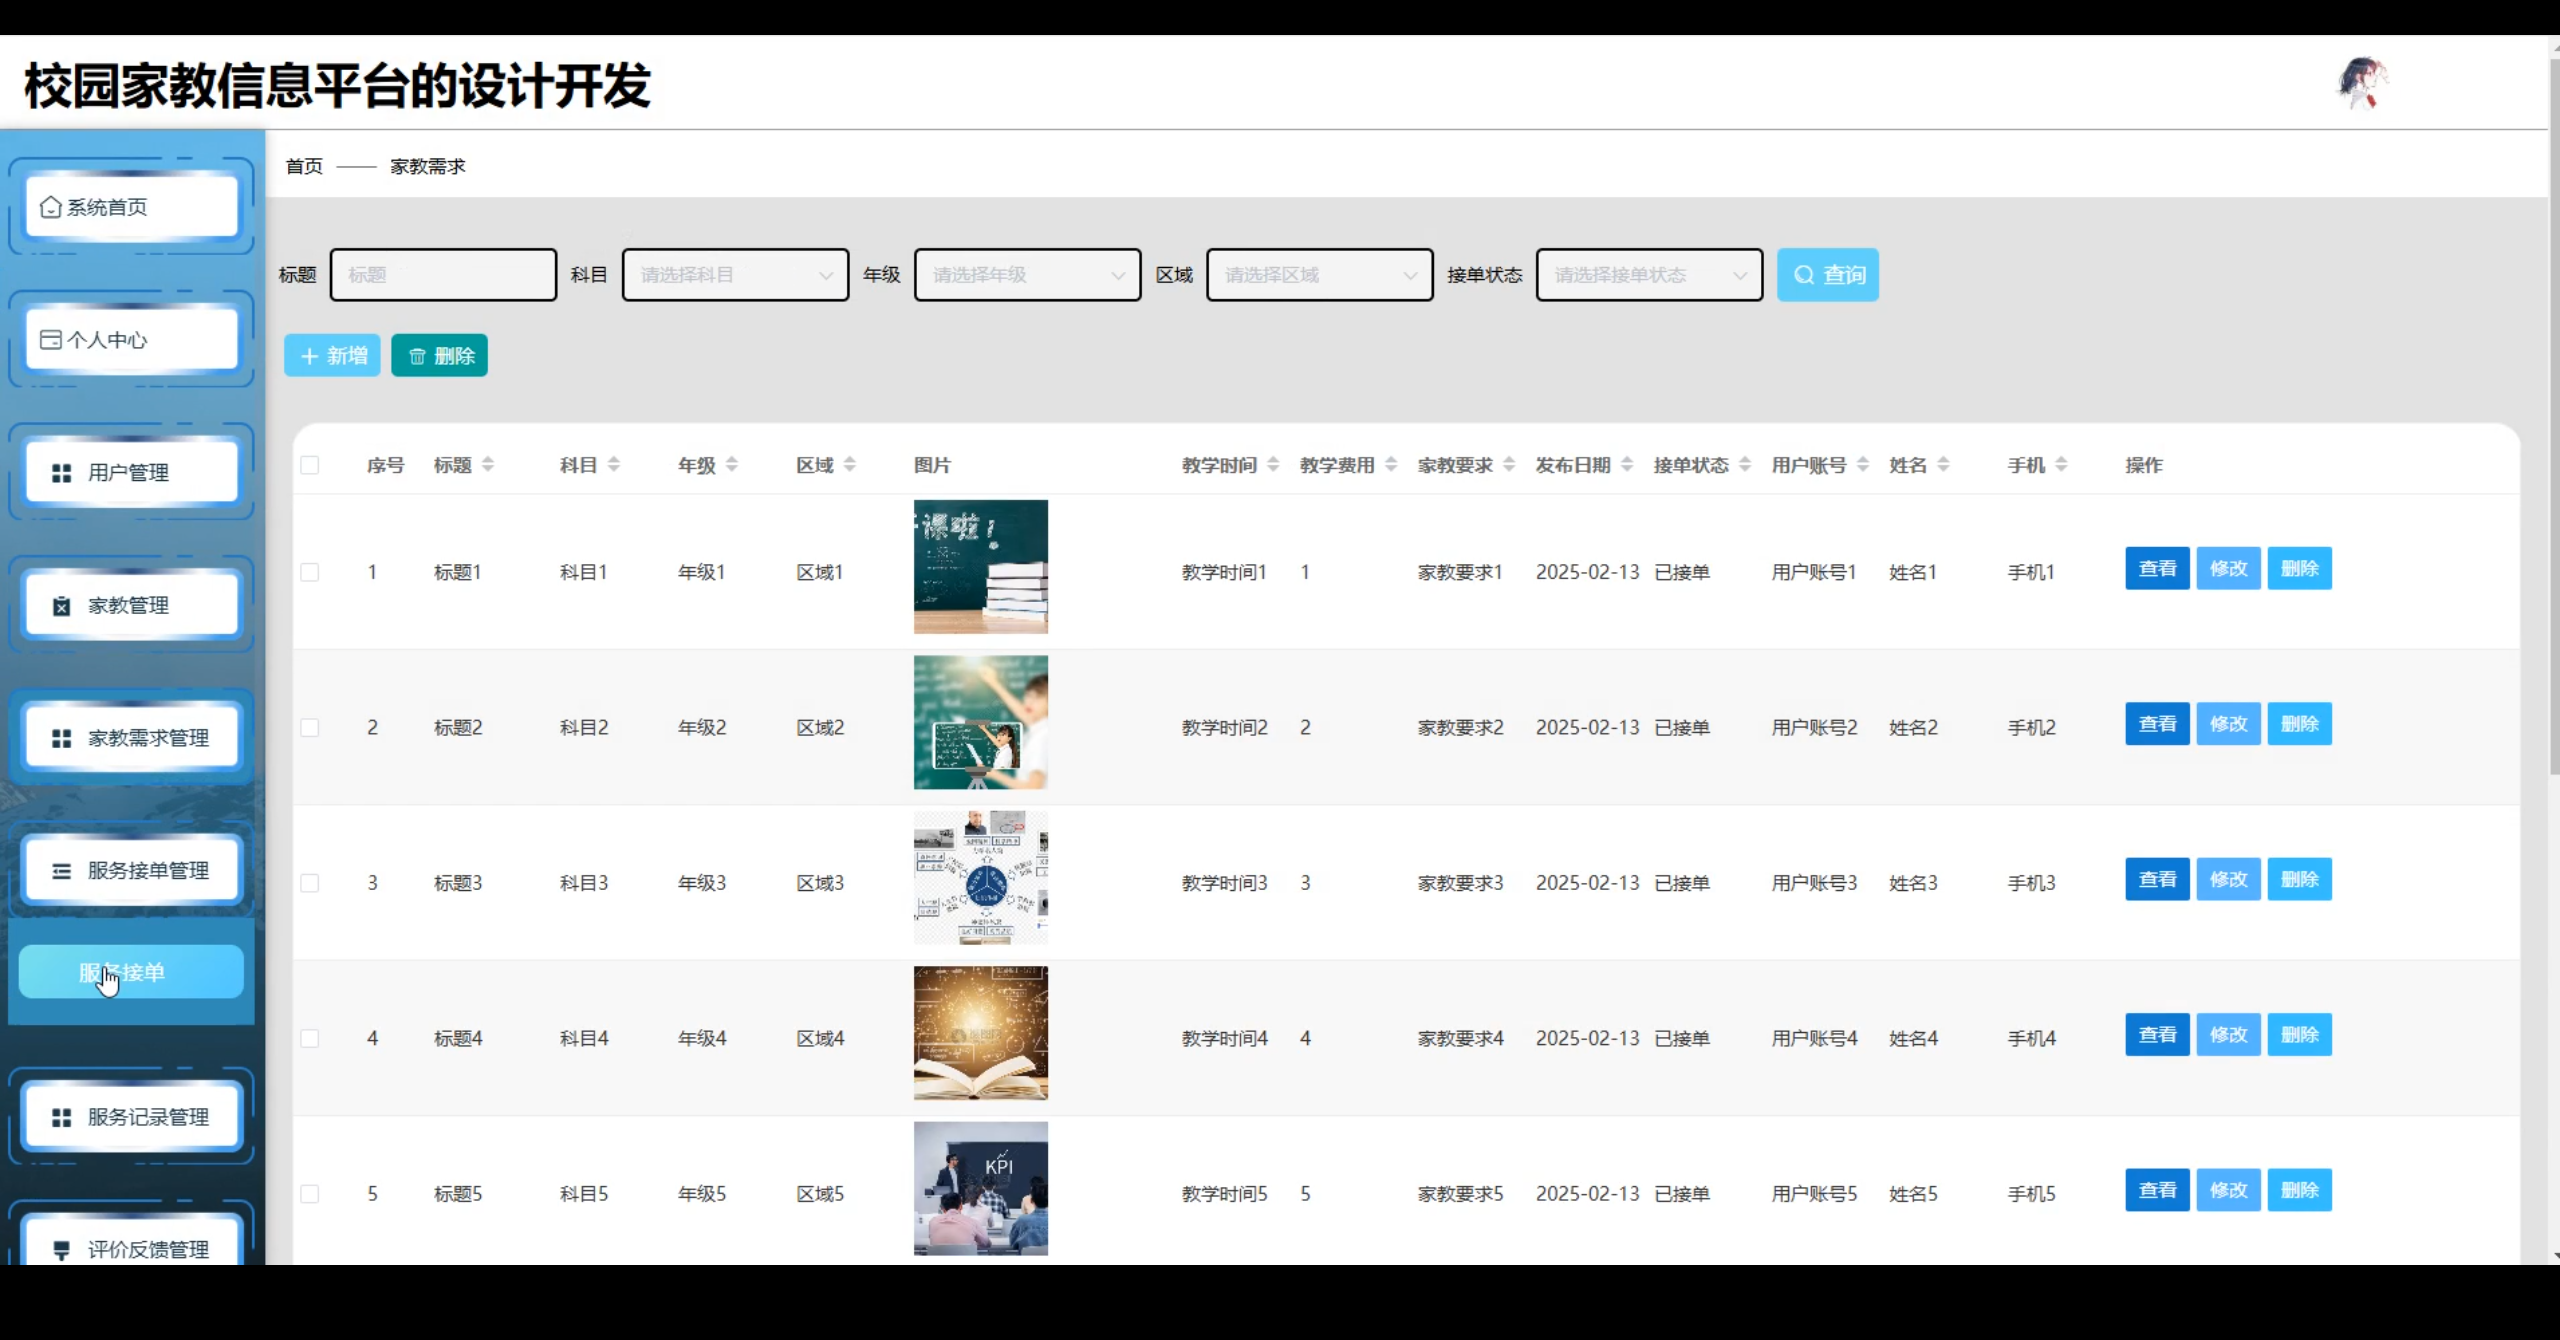This screenshot has height=1340, width=2560.
Task: Open 服务记录管理 using its icon
Action: pyautogui.click(x=60, y=1117)
